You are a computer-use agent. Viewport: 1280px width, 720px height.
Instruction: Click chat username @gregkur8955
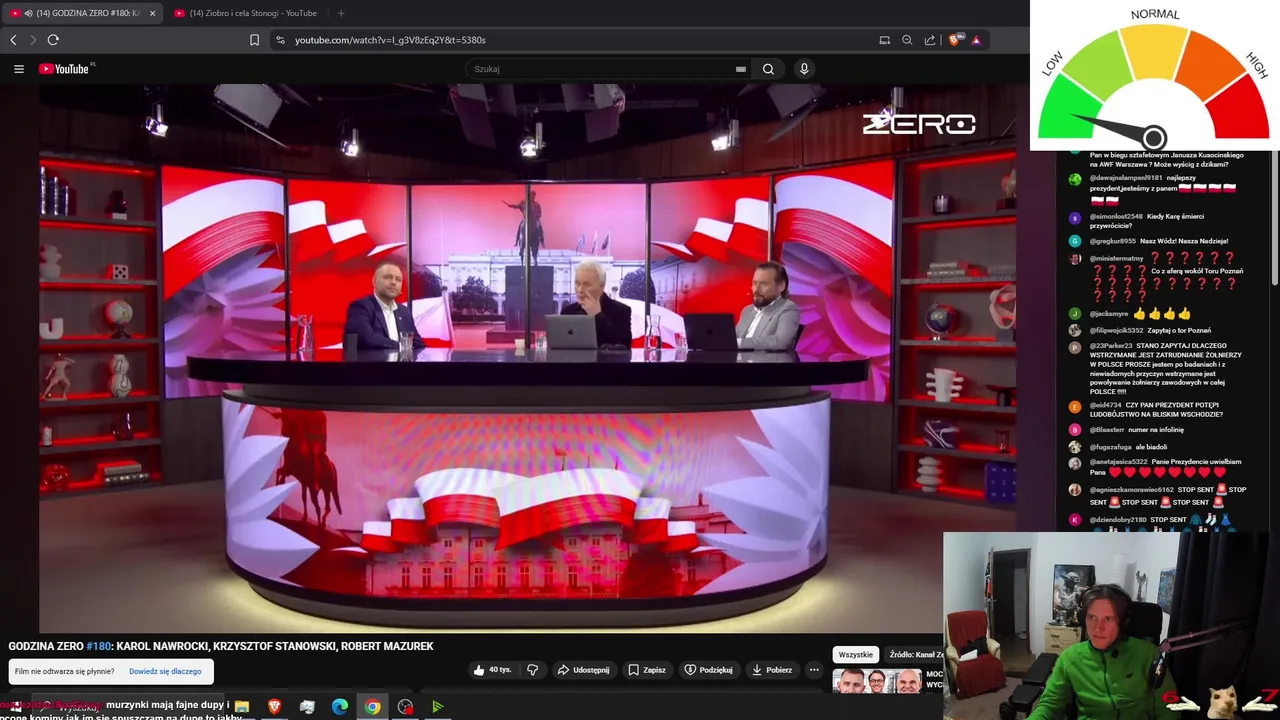1113,241
